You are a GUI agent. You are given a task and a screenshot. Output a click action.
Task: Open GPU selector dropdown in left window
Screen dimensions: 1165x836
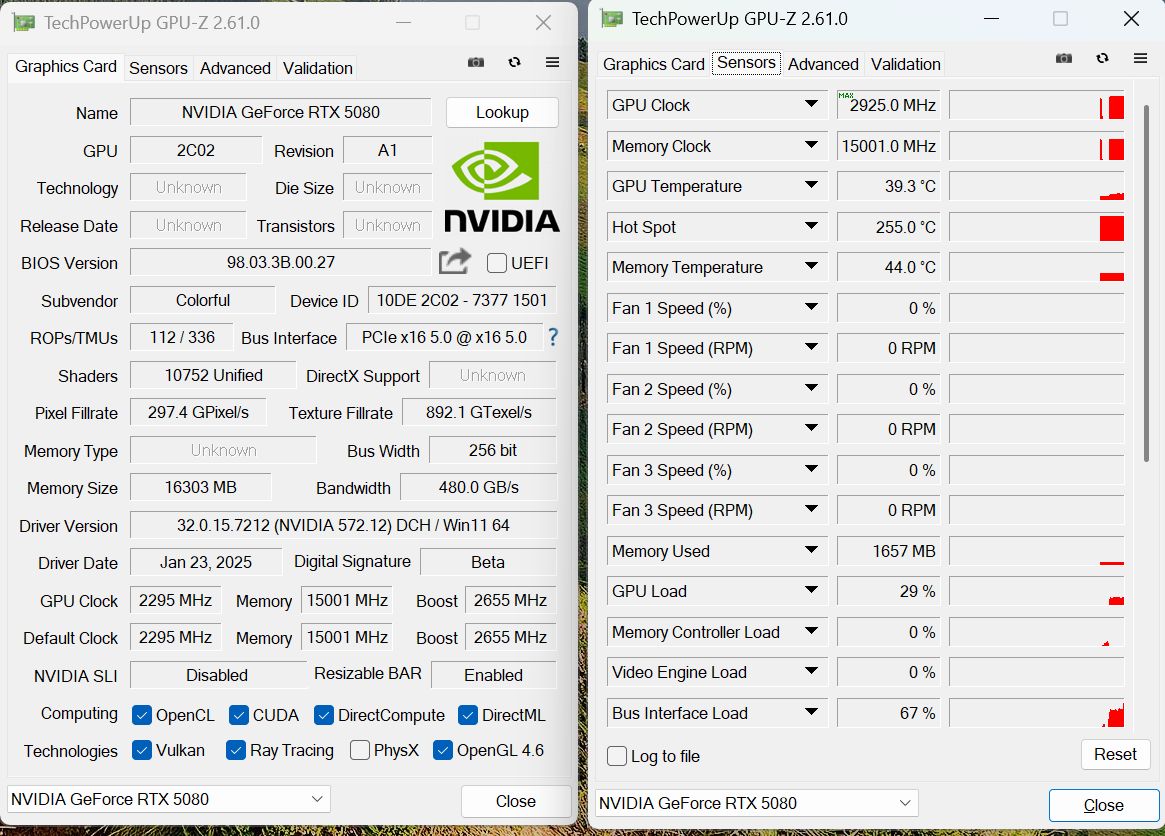169,800
